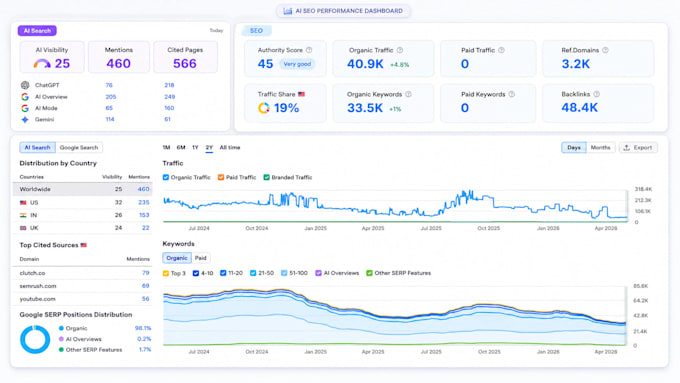Click the US flag beside Traffic Share
Viewport: 680px width, 383px height.
[x=301, y=94]
